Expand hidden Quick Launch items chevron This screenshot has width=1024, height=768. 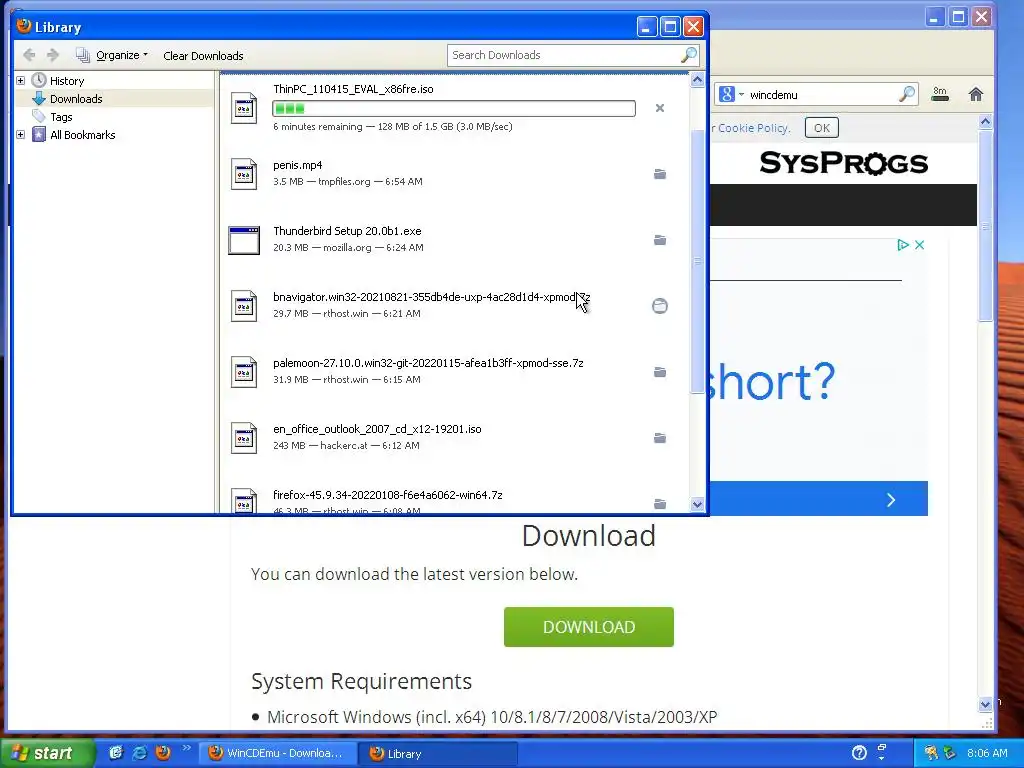pyautogui.click(x=186, y=748)
